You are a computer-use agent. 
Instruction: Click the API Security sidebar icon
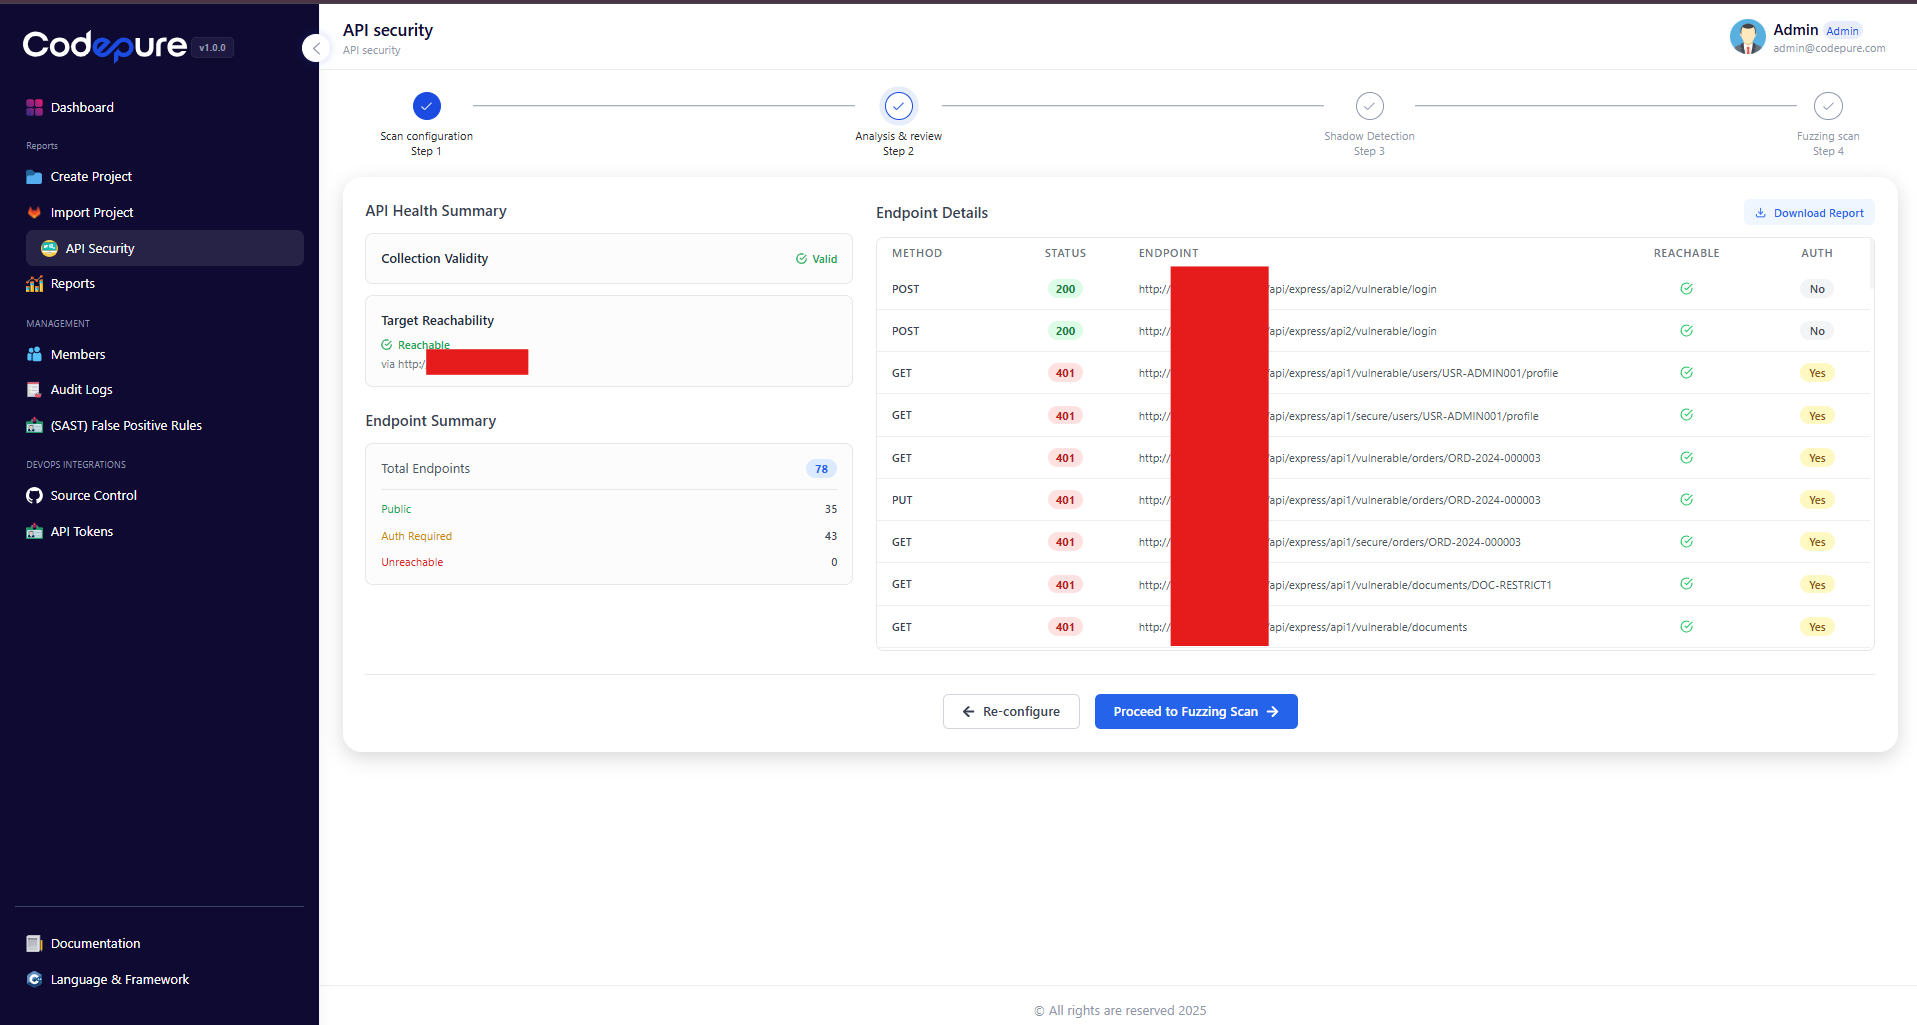click(x=49, y=248)
